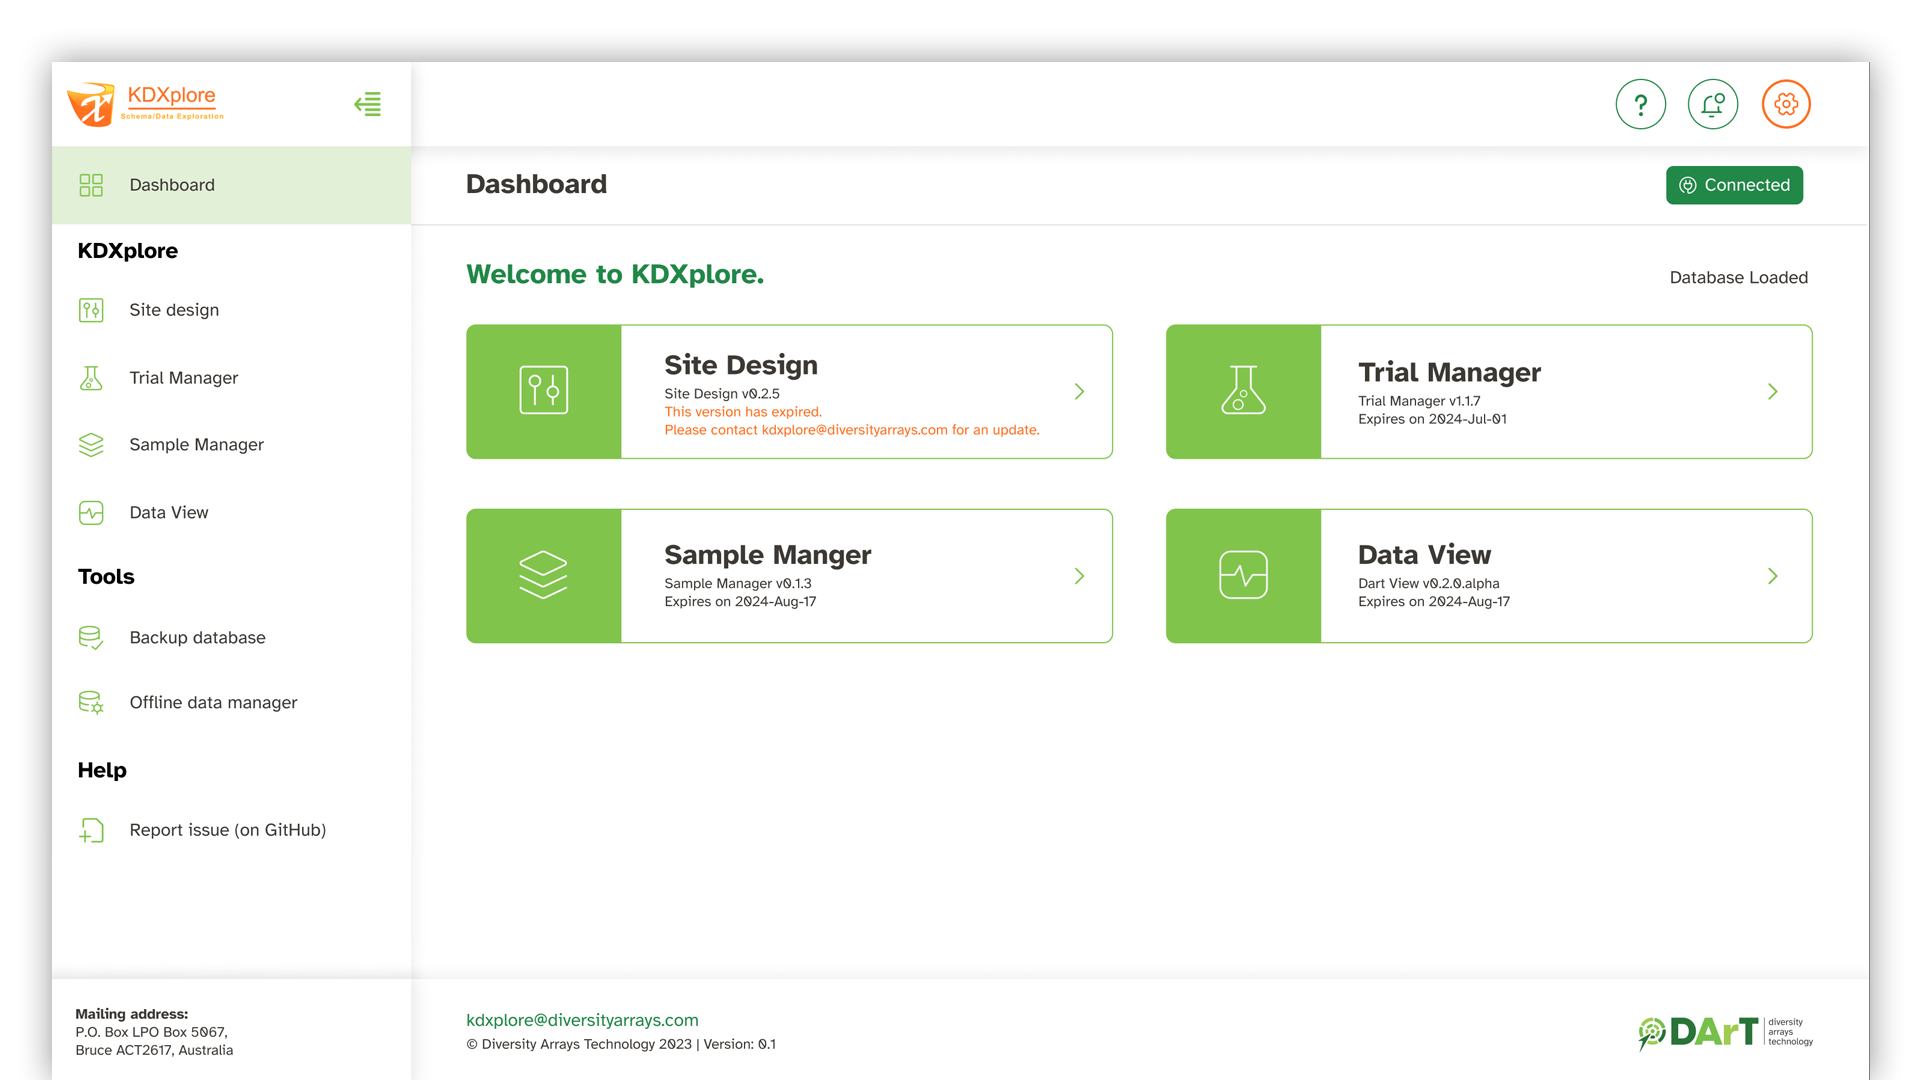This screenshot has height=1080, width=1920.
Task: Click the kdxplore@diversityarrays.com footer email link
Action: click(582, 1020)
